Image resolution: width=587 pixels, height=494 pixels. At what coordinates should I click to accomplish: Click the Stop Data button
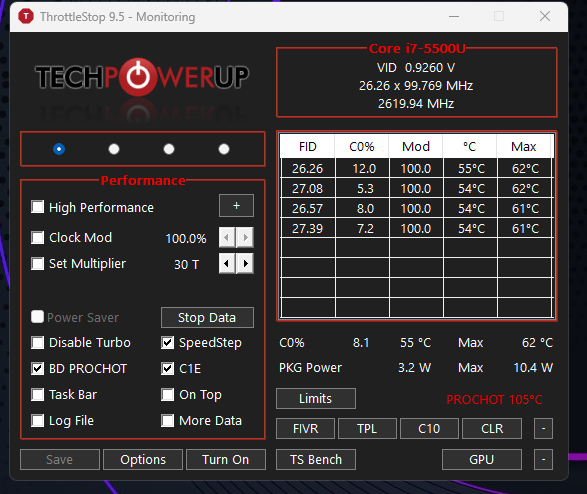[x=207, y=318]
